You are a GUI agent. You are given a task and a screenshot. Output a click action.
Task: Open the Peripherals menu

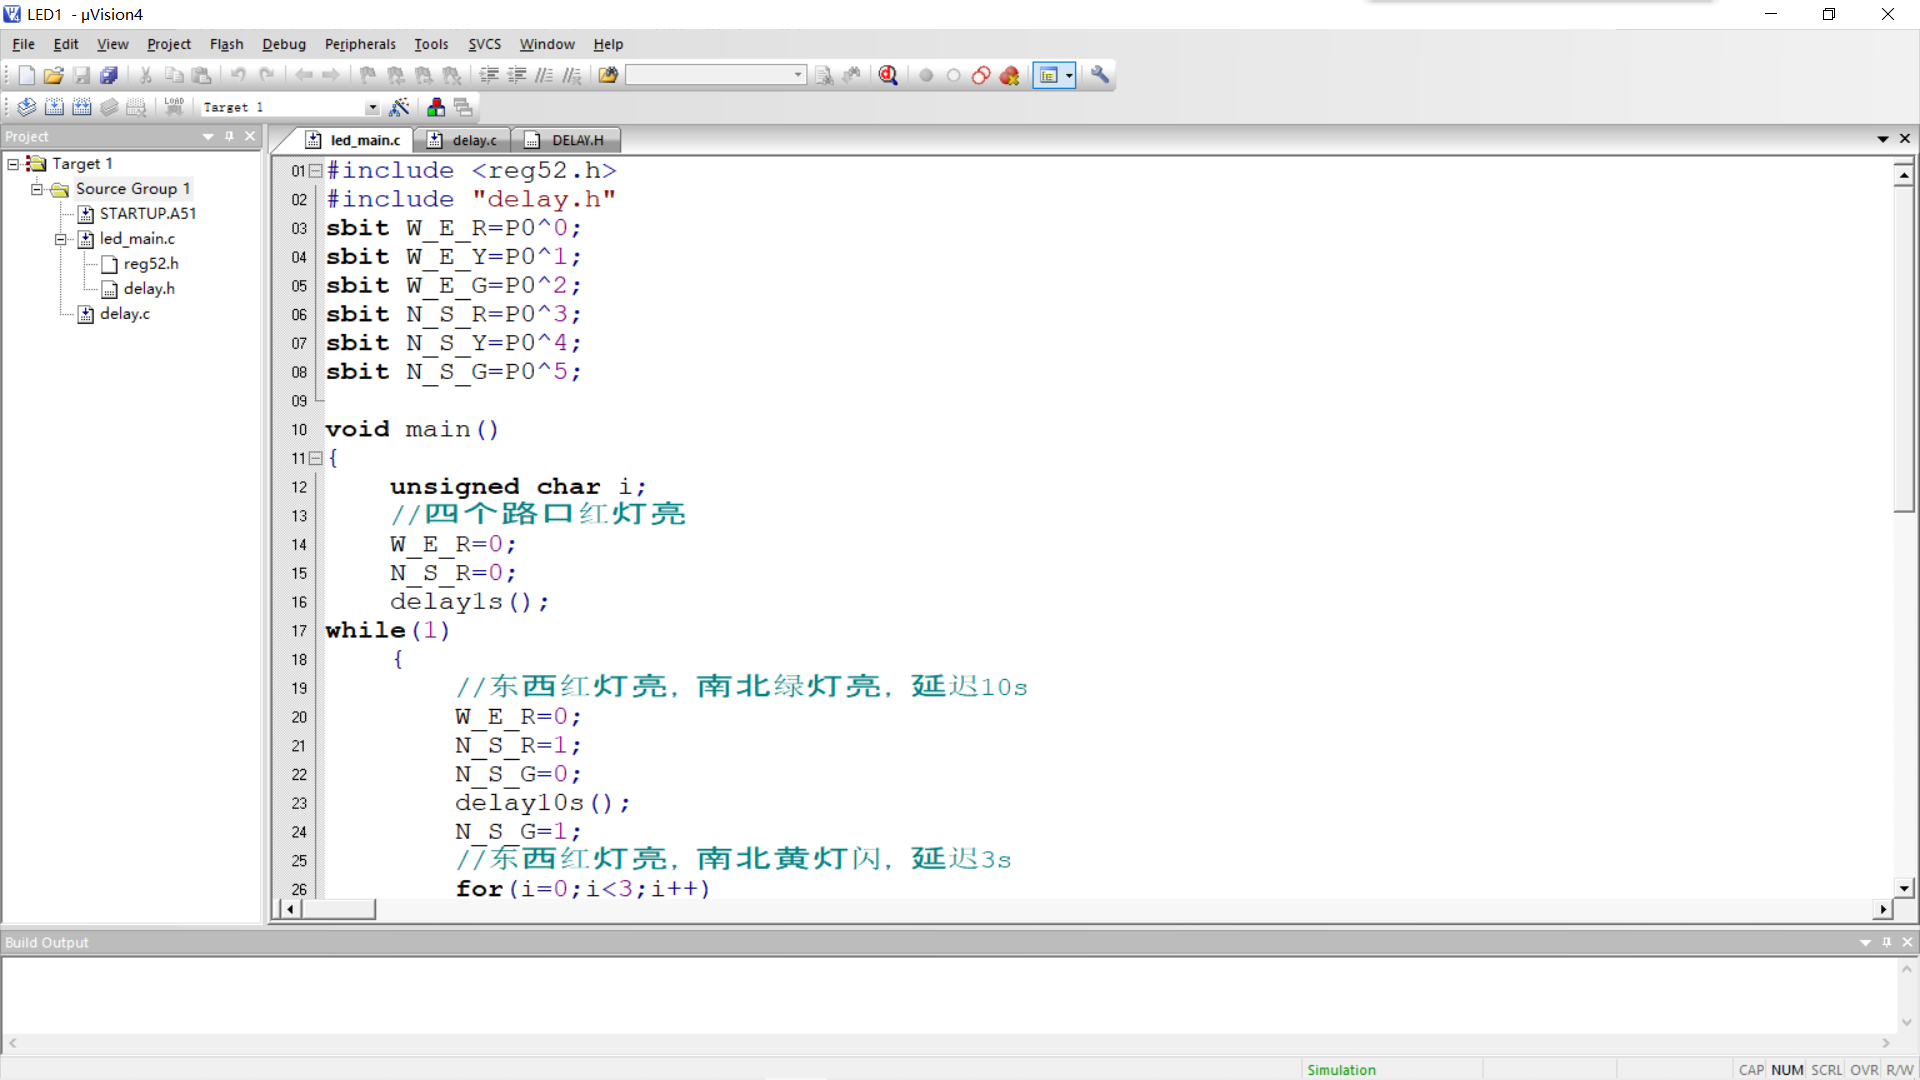point(360,44)
